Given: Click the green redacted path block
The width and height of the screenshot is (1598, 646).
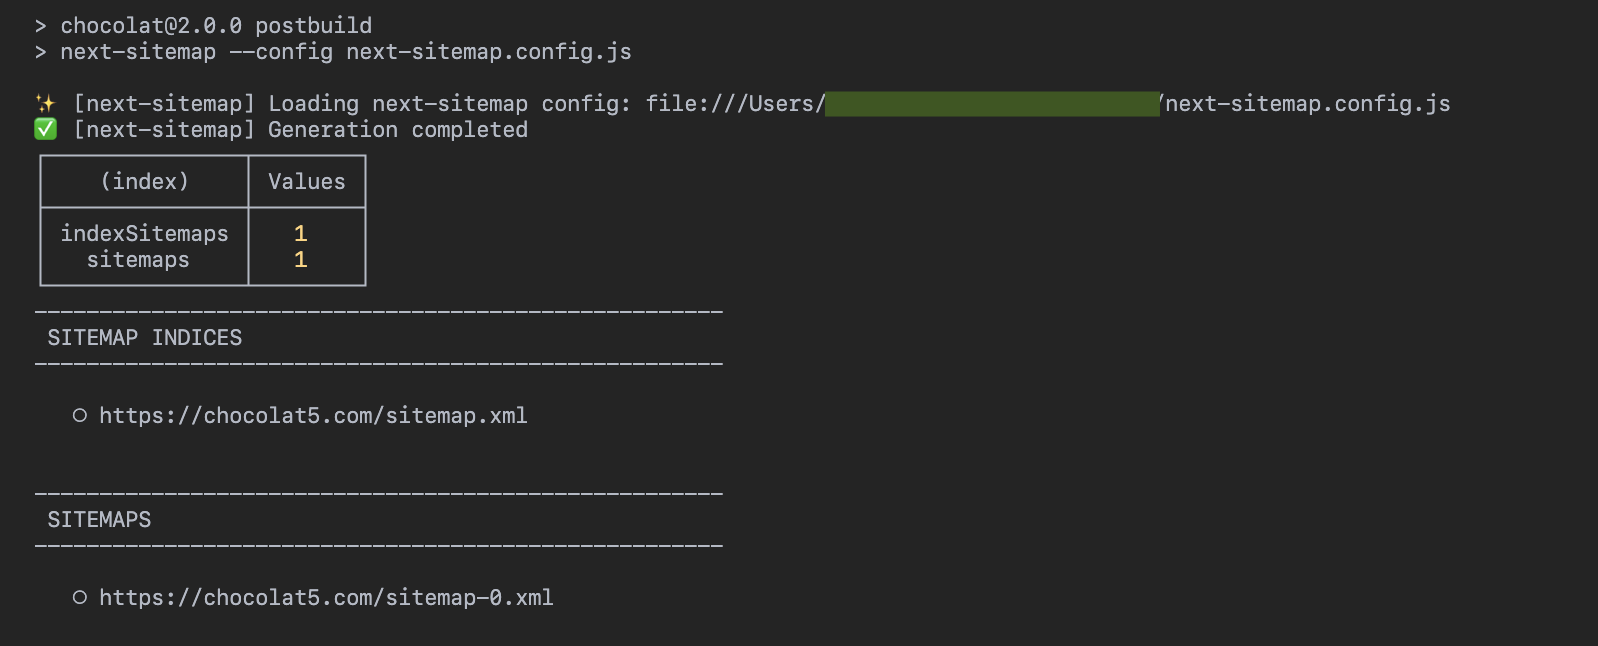Looking at the screenshot, I should (992, 103).
